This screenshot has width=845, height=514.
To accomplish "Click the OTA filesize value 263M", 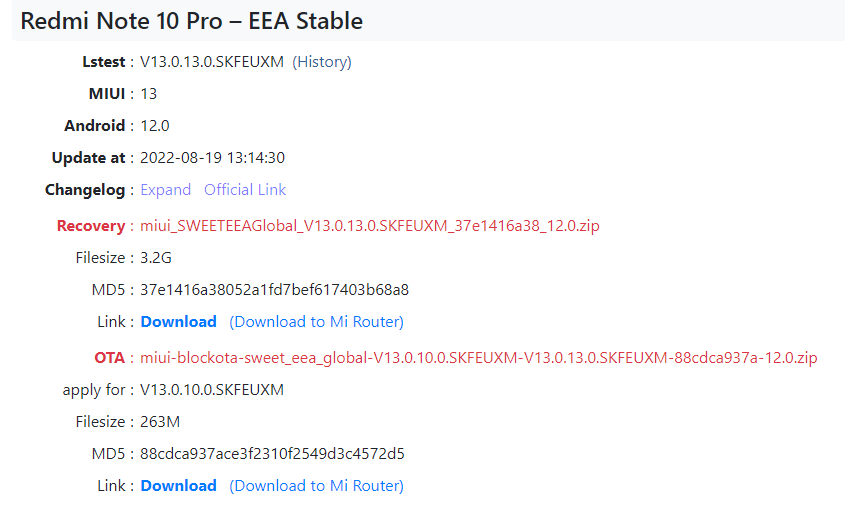I will [x=160, y=422].
